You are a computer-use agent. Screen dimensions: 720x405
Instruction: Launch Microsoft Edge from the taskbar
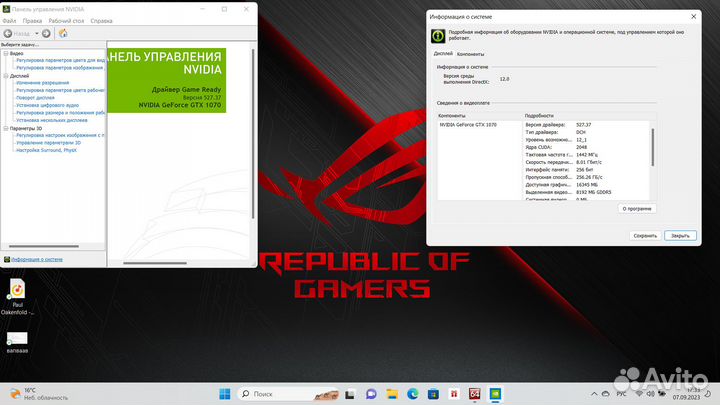412,394
